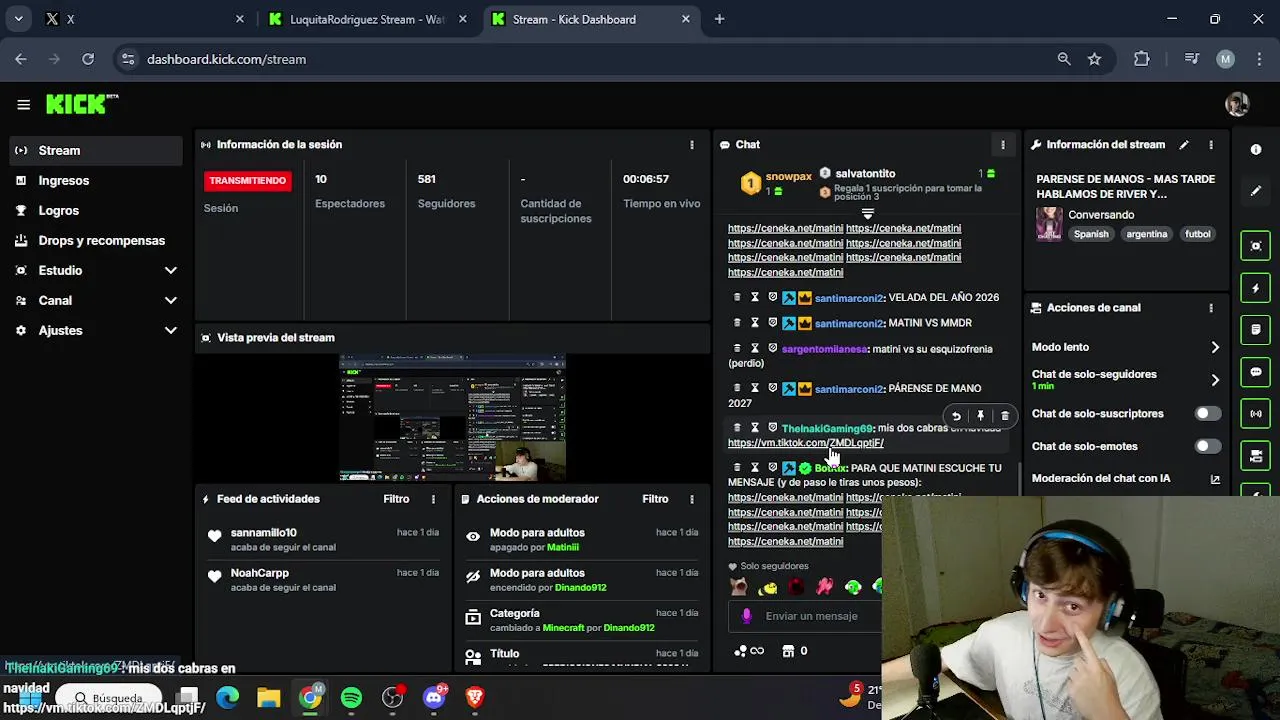Open Acciones de canal three-dot menu
This screenshot has width=1280, height=720.
click(1211, 308)
